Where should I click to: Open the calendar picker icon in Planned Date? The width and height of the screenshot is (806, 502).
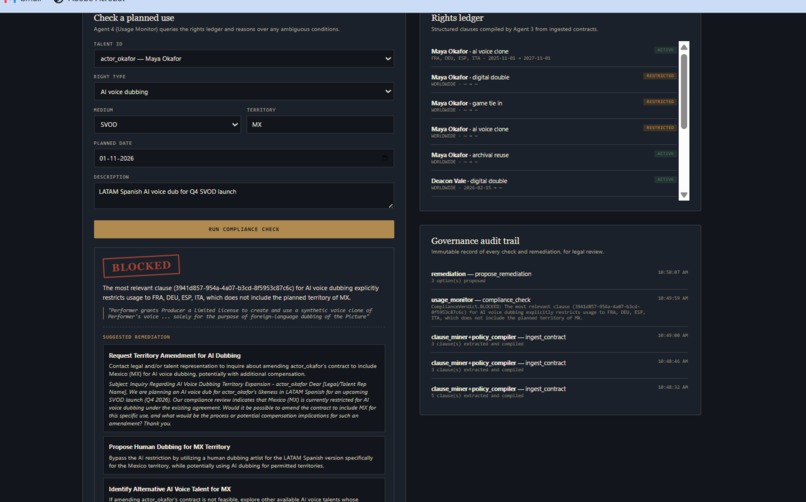tap(384, 158)
